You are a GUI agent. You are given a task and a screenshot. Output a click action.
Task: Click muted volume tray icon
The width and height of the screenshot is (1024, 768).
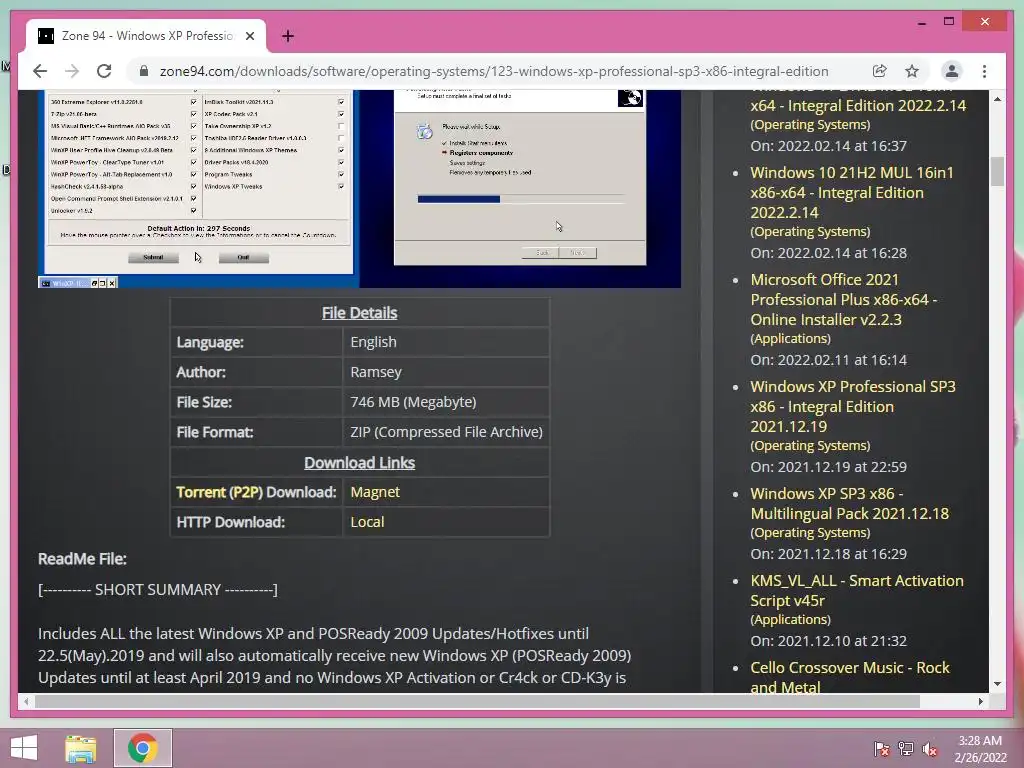[x=930, y=748]
